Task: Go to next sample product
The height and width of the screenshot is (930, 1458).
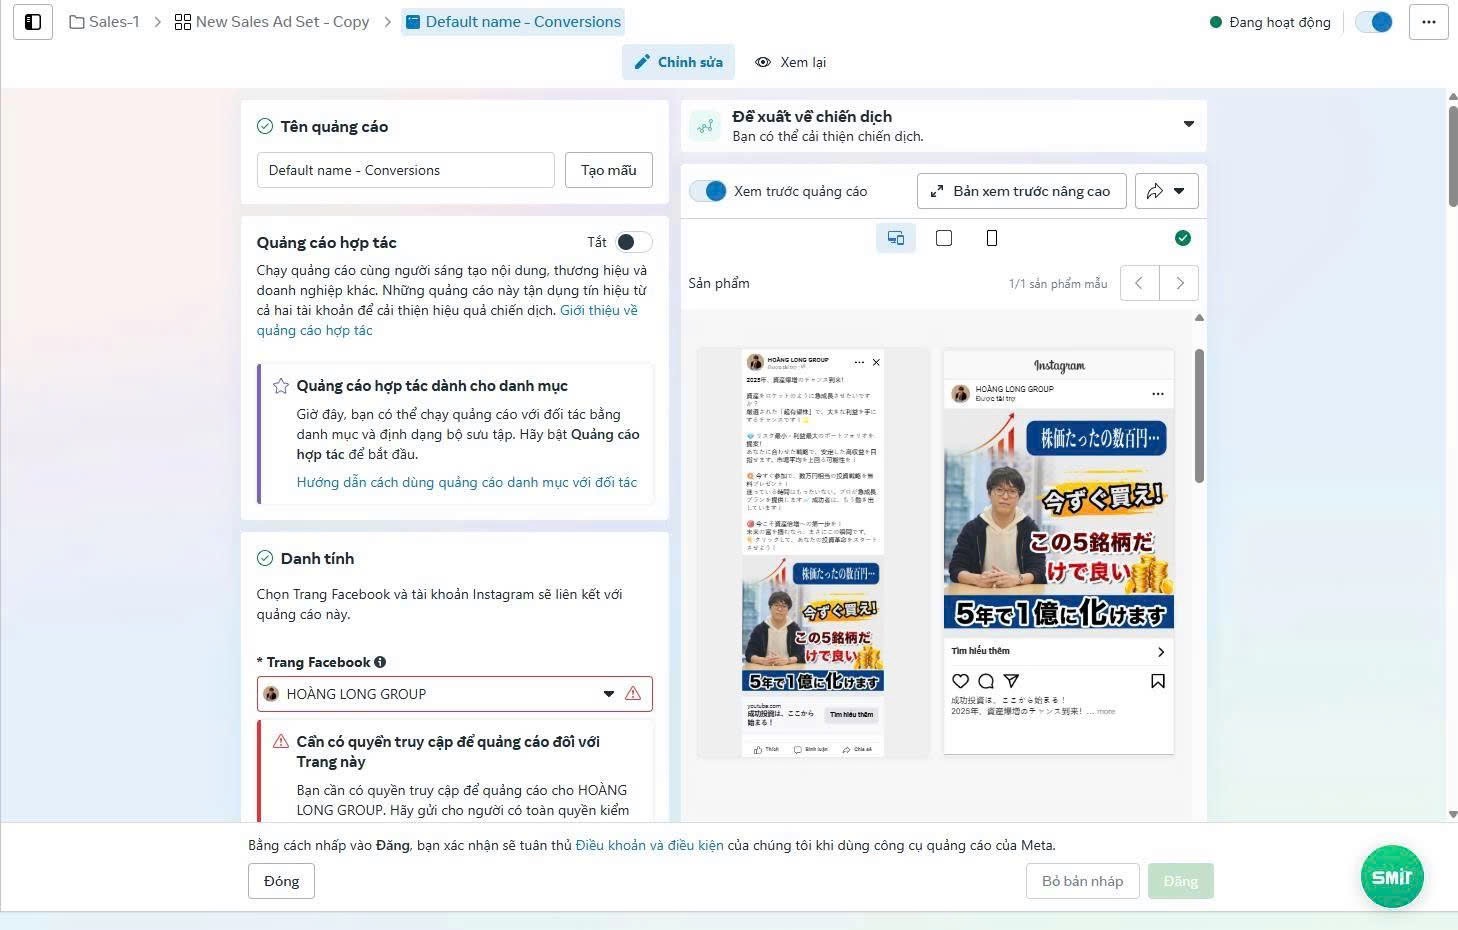Action: 1180,283
